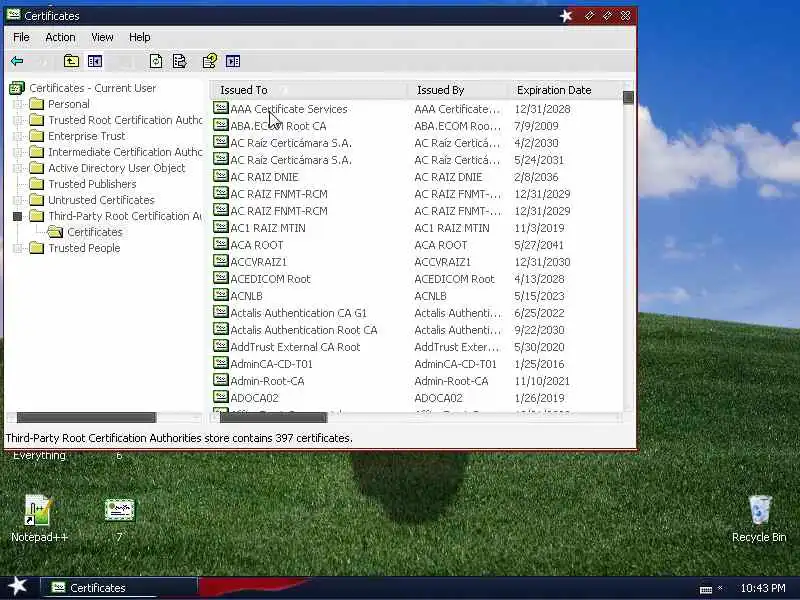Click the keyboard icon in system tray
The width and height of the screenshot is (800, 600).
(706, 589)
